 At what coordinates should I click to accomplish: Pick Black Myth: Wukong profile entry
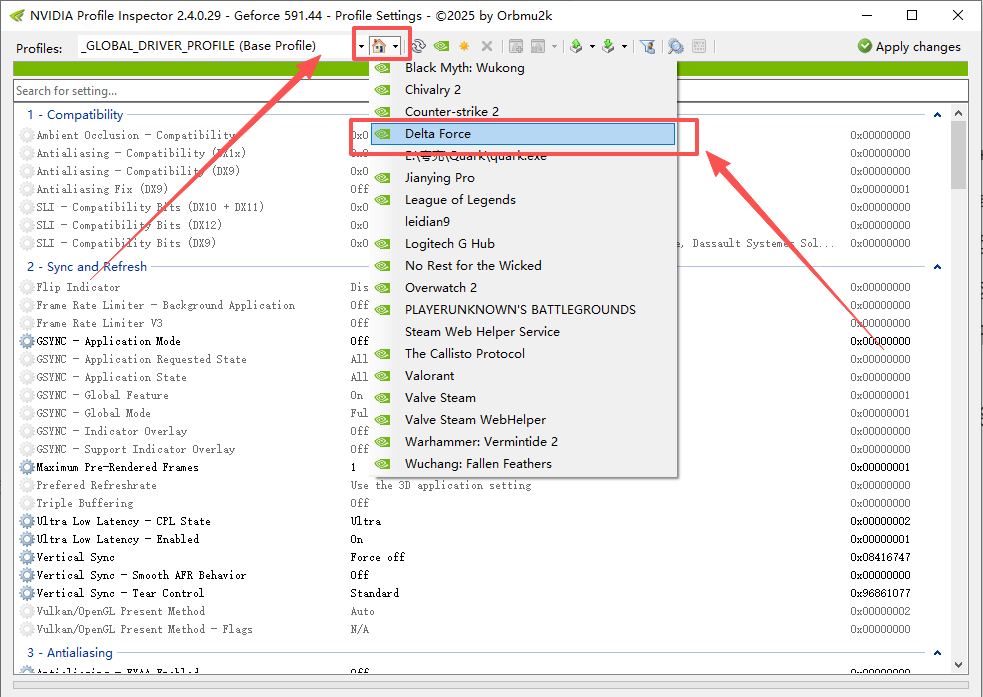pyautogui.click(x=464, y=68)
